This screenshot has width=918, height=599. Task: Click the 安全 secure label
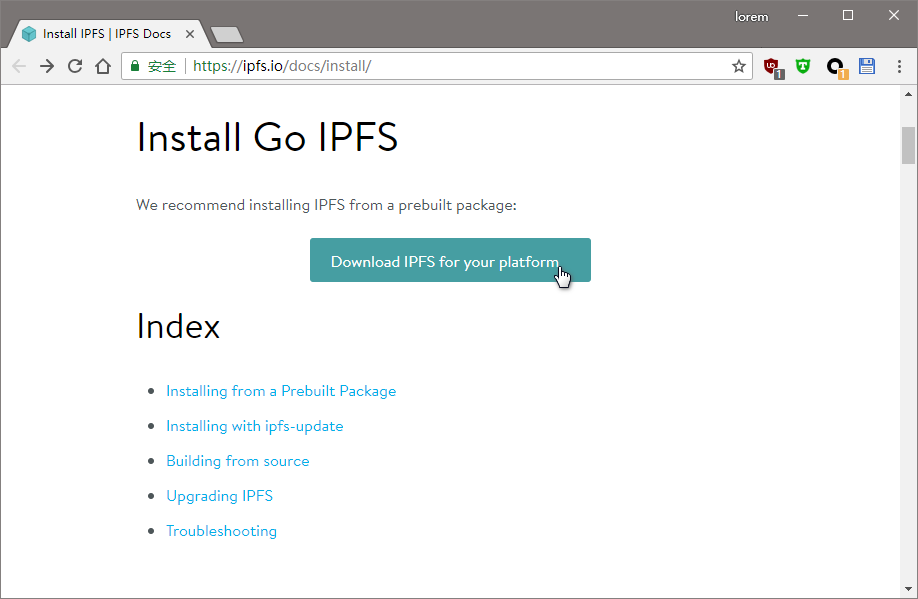(x=162, y=66)
